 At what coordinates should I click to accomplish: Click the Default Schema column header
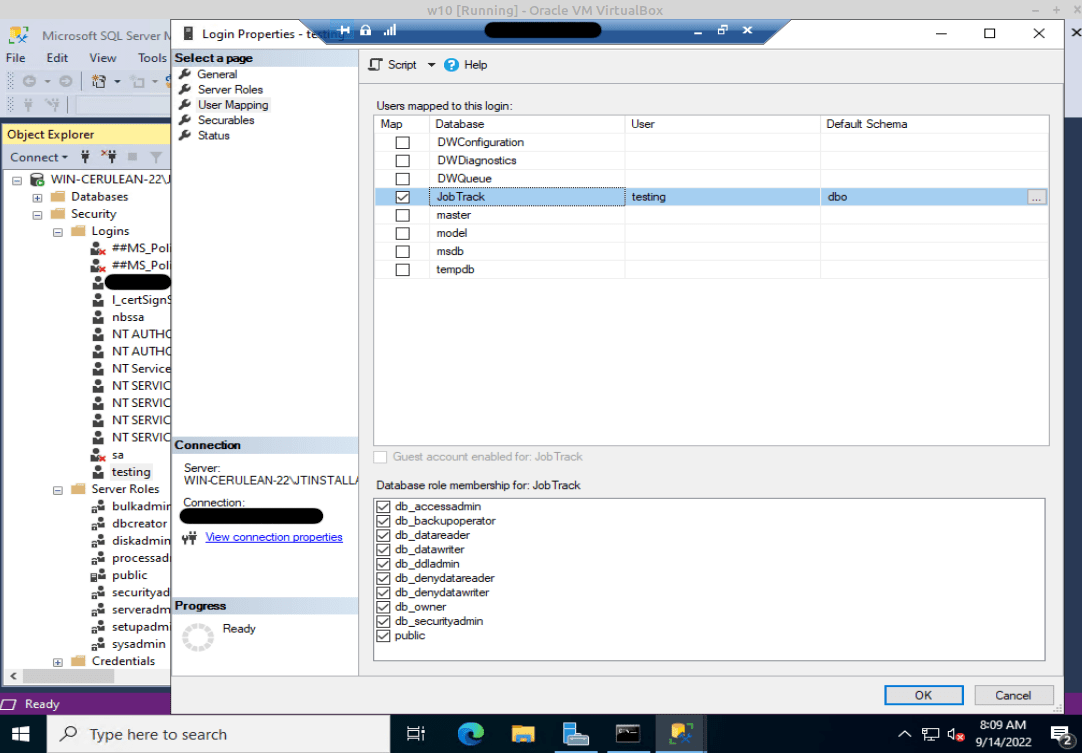coord(934,124)
